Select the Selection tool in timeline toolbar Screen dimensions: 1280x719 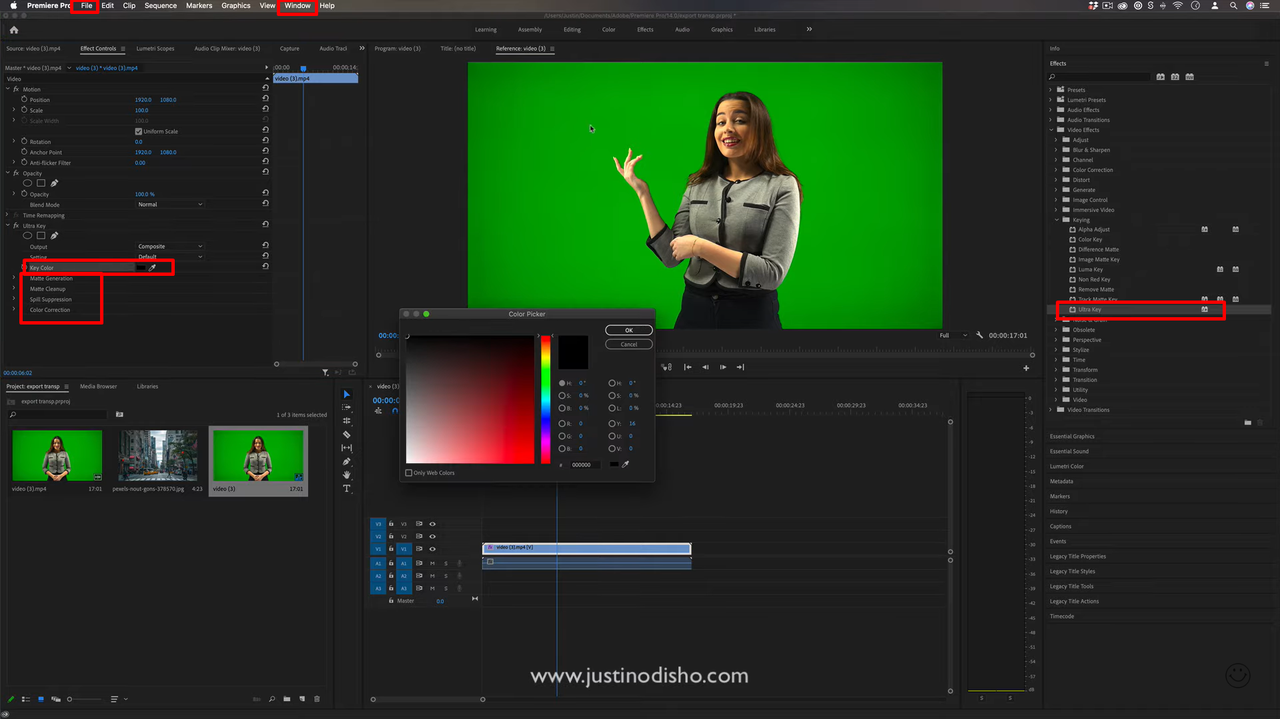click(347, 394)
